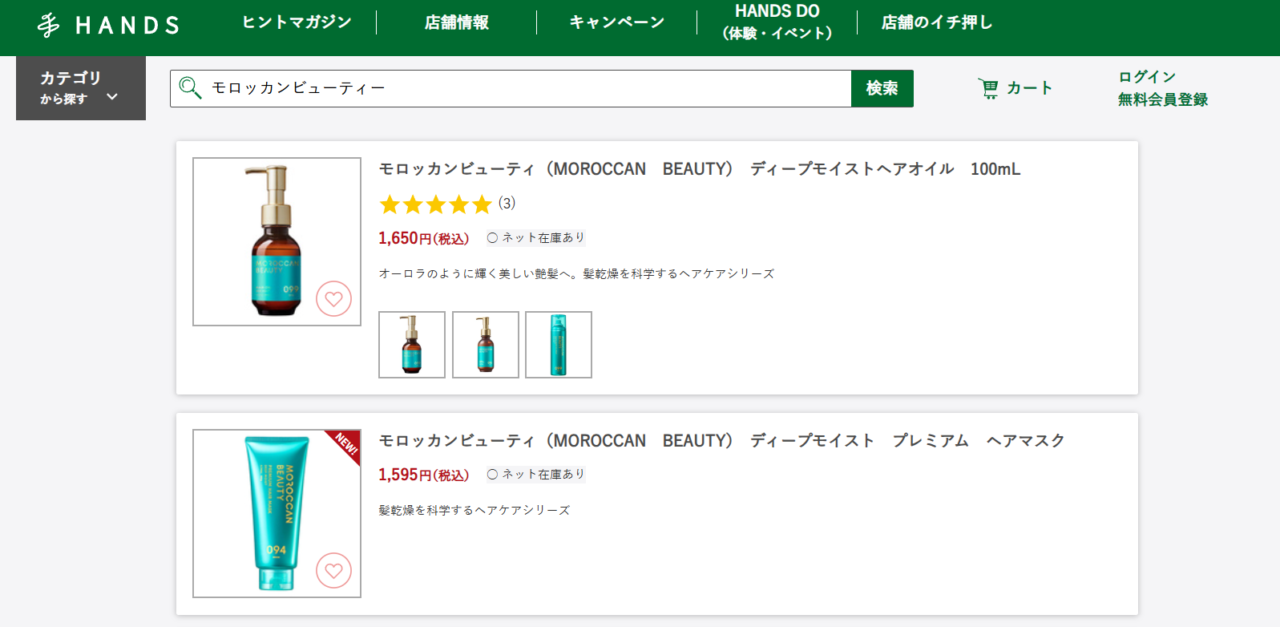Click the 検索 search button

point(882,88)
